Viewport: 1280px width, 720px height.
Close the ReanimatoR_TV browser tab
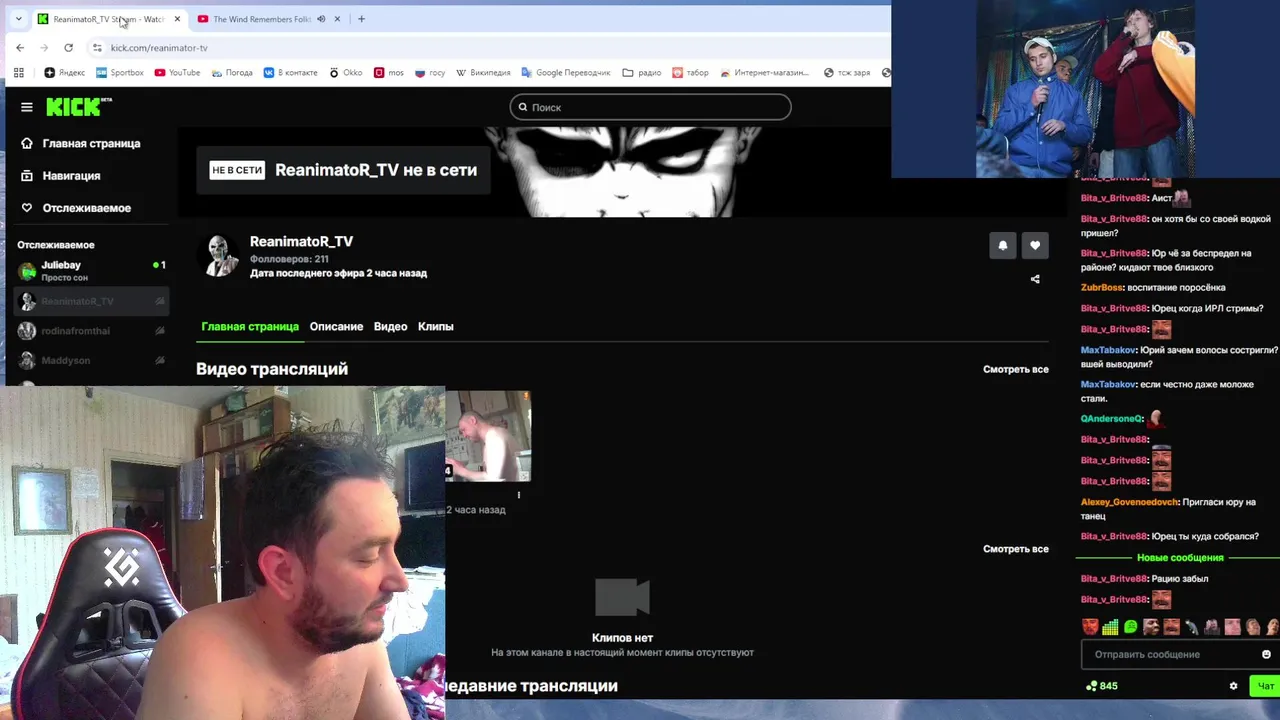tap(177, 19)
